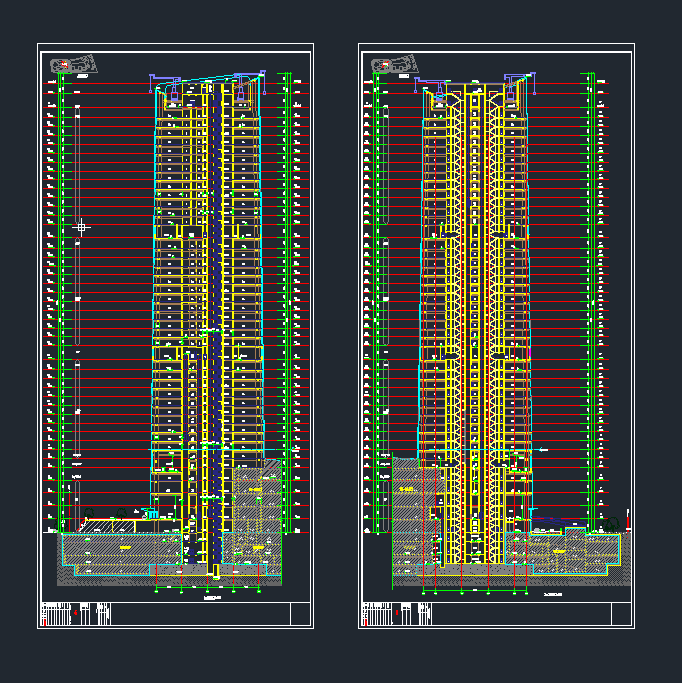Screen dimensions: 682x683
Task: Select the blue elevator shaft in left section
Action: pyautogui.click(x=214, y=300)
